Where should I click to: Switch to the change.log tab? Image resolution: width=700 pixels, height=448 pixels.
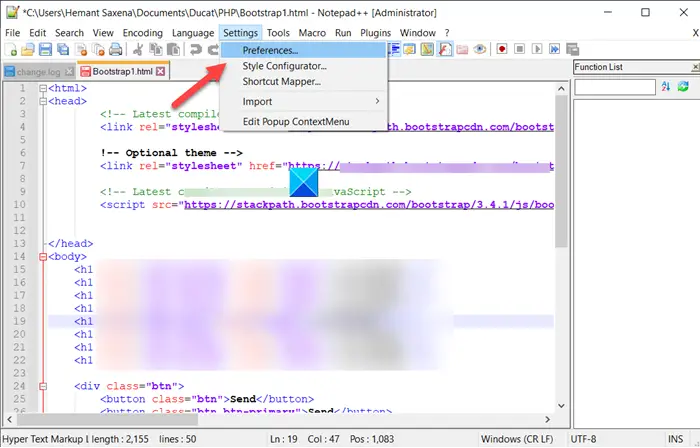38,72
